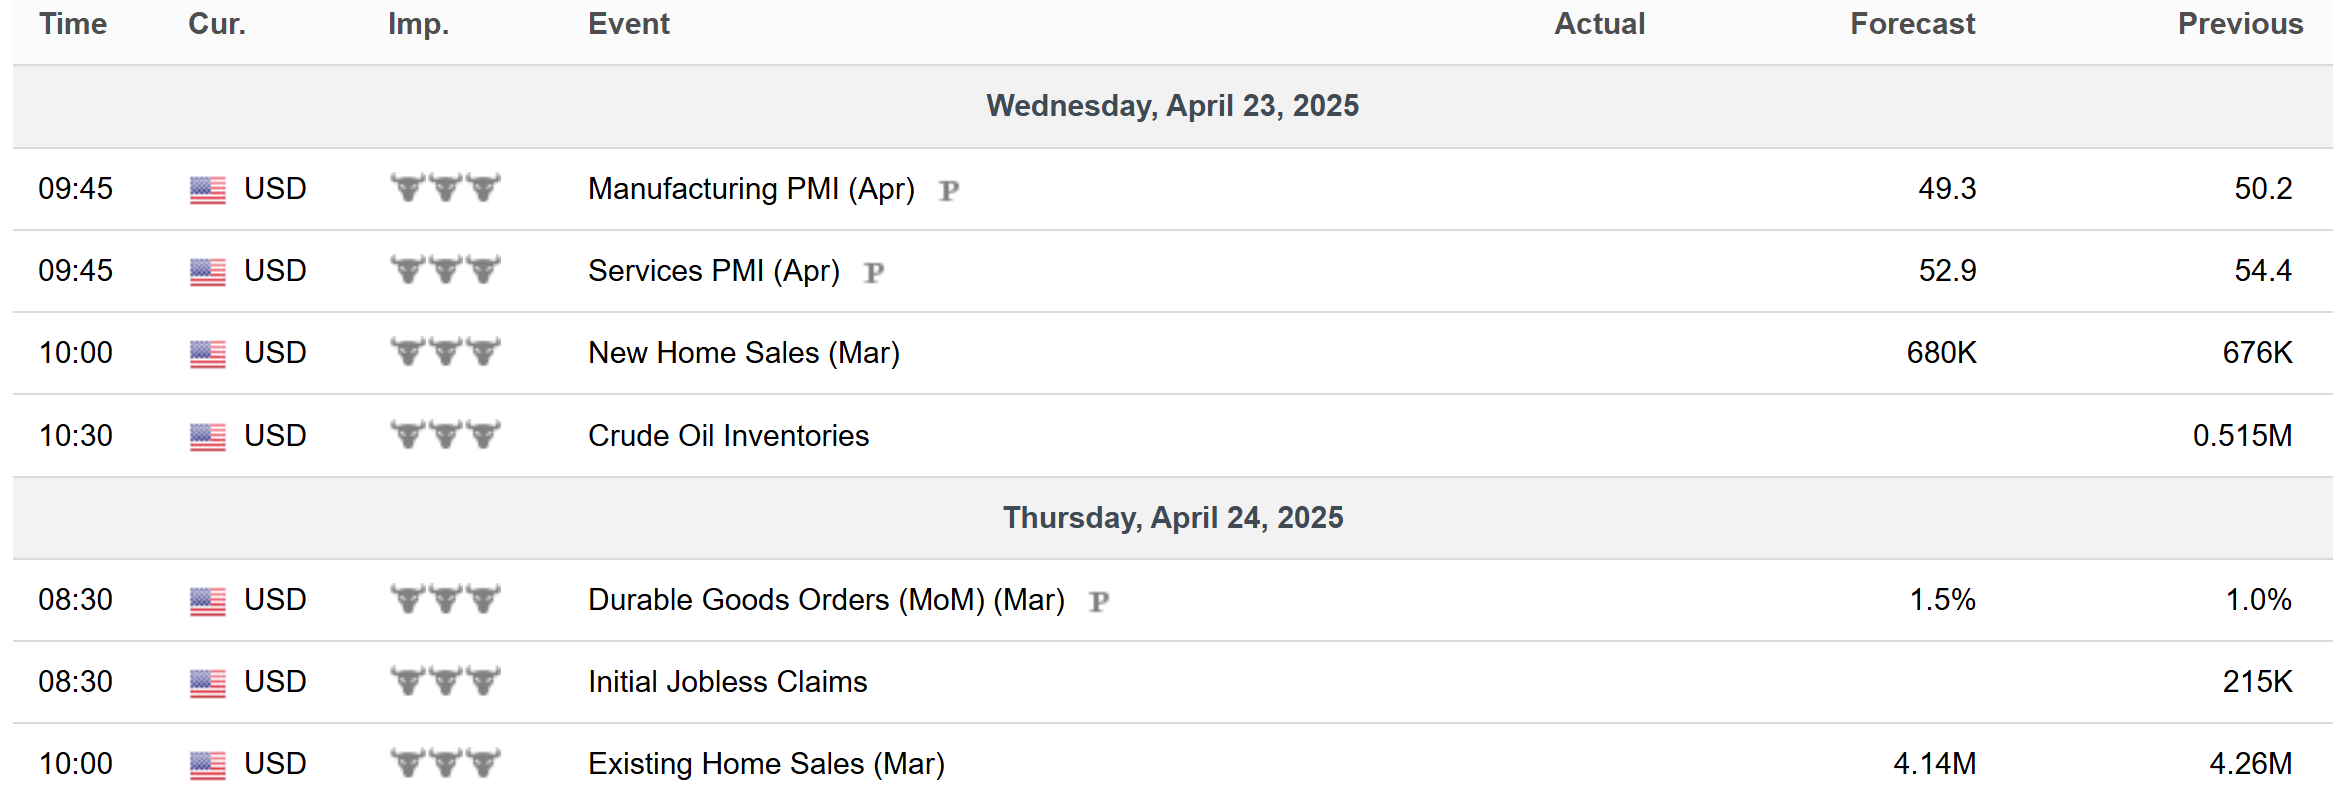
Task: Click the Previous column header
Action: [2241, 24]
